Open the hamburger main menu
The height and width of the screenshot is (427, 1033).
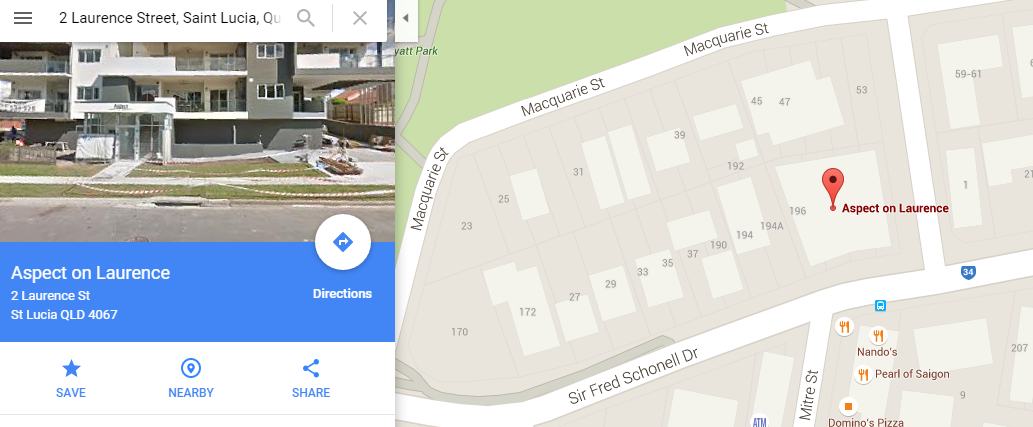23,18
